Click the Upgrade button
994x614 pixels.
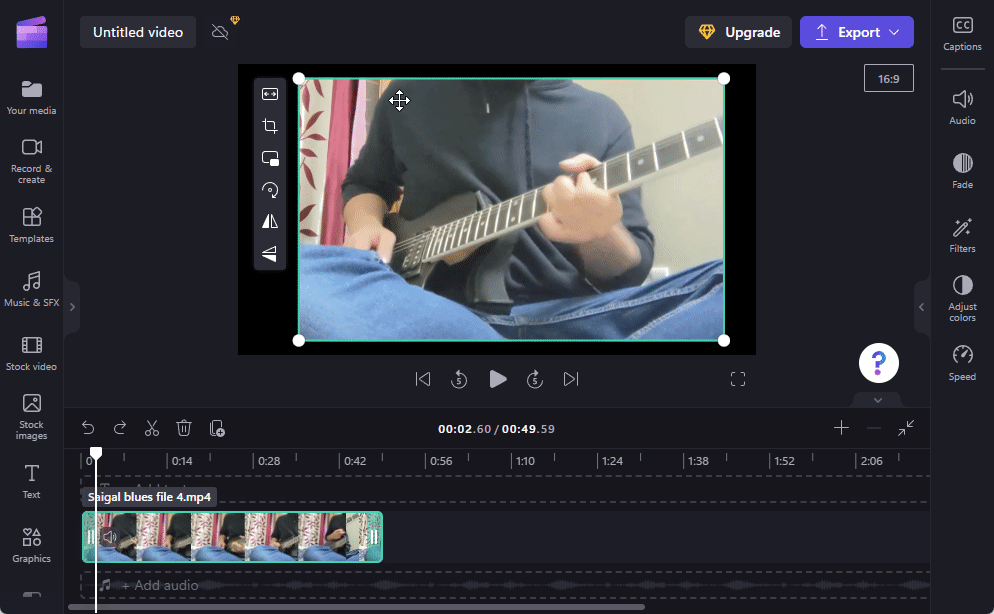[x=738, y=32]
